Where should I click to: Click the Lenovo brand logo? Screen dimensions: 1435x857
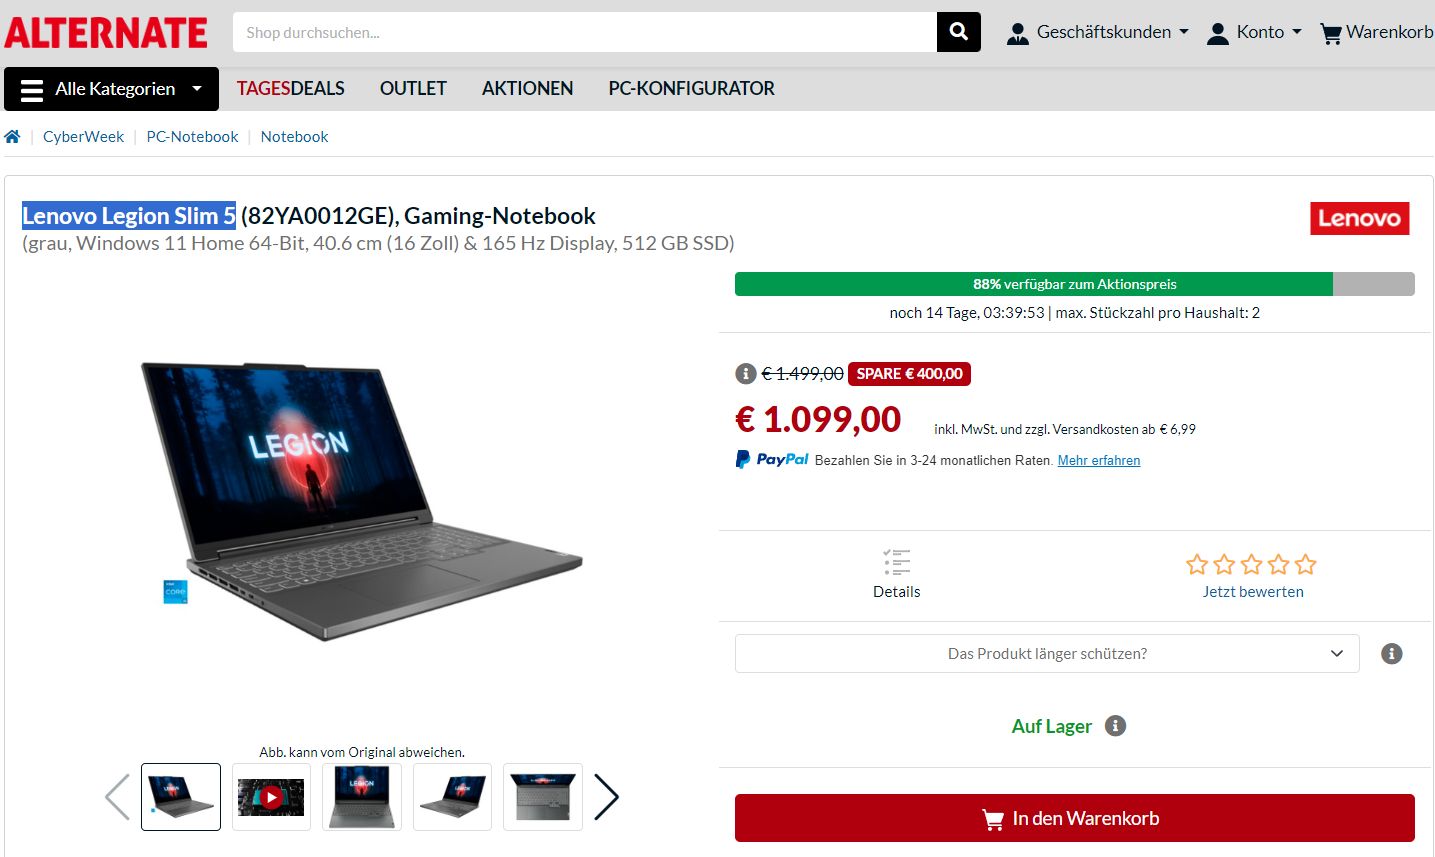(1359, 218)
